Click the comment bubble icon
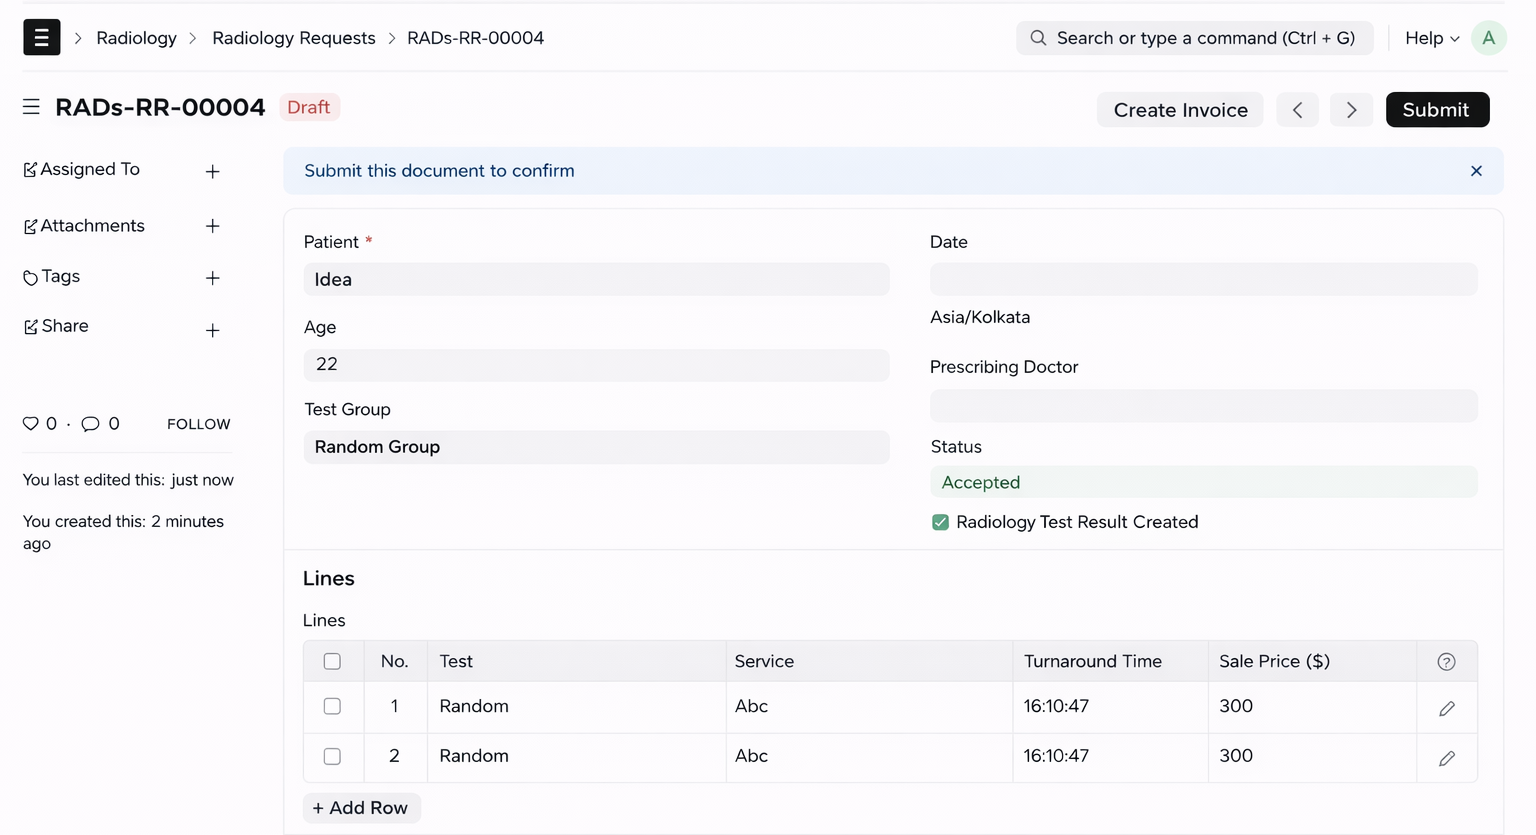 coord(90,424)
